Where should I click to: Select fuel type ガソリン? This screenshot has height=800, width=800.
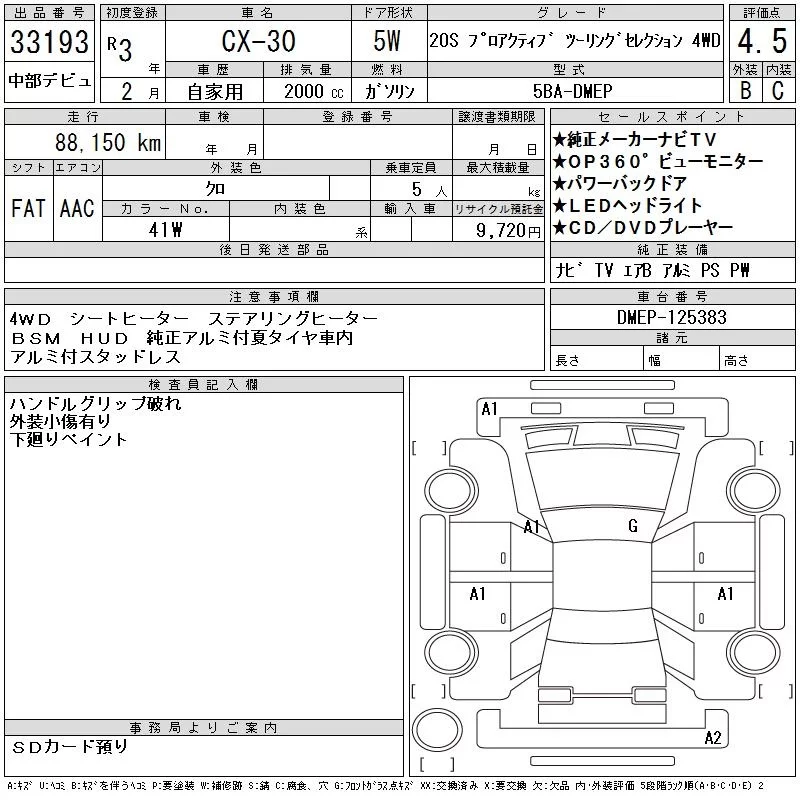point(389,92)
